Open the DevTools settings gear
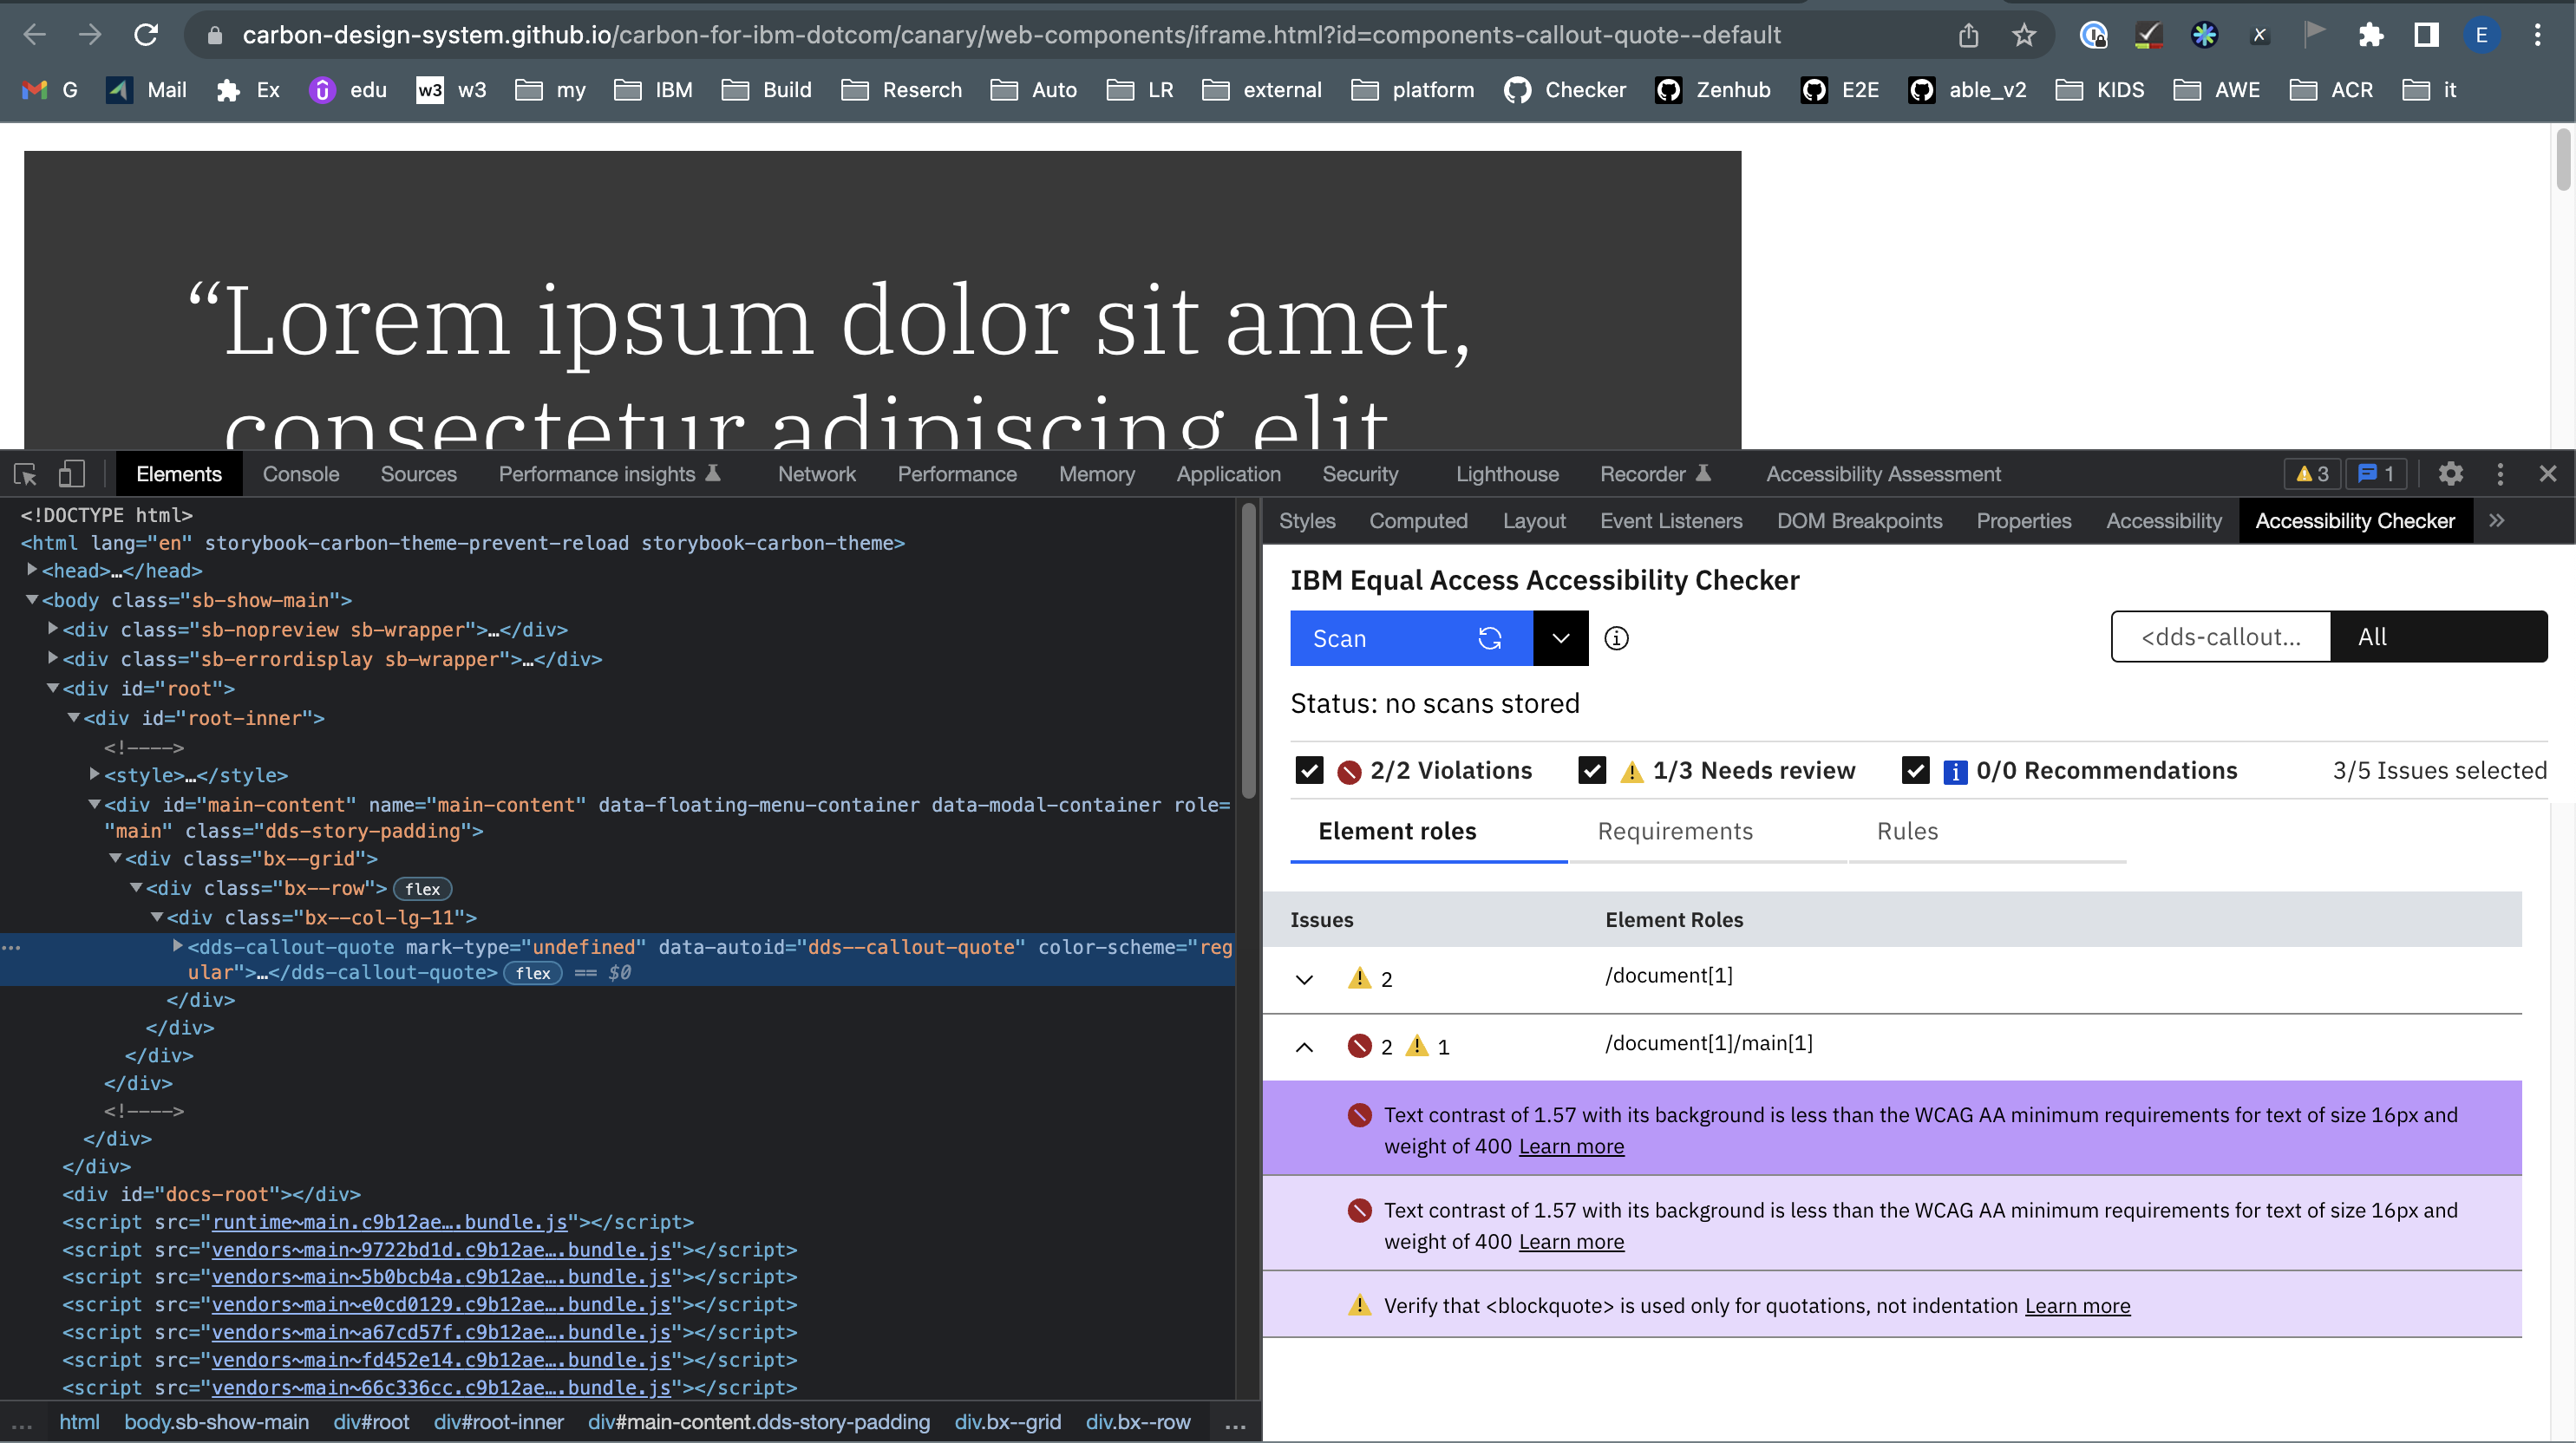 [2451, 474]
